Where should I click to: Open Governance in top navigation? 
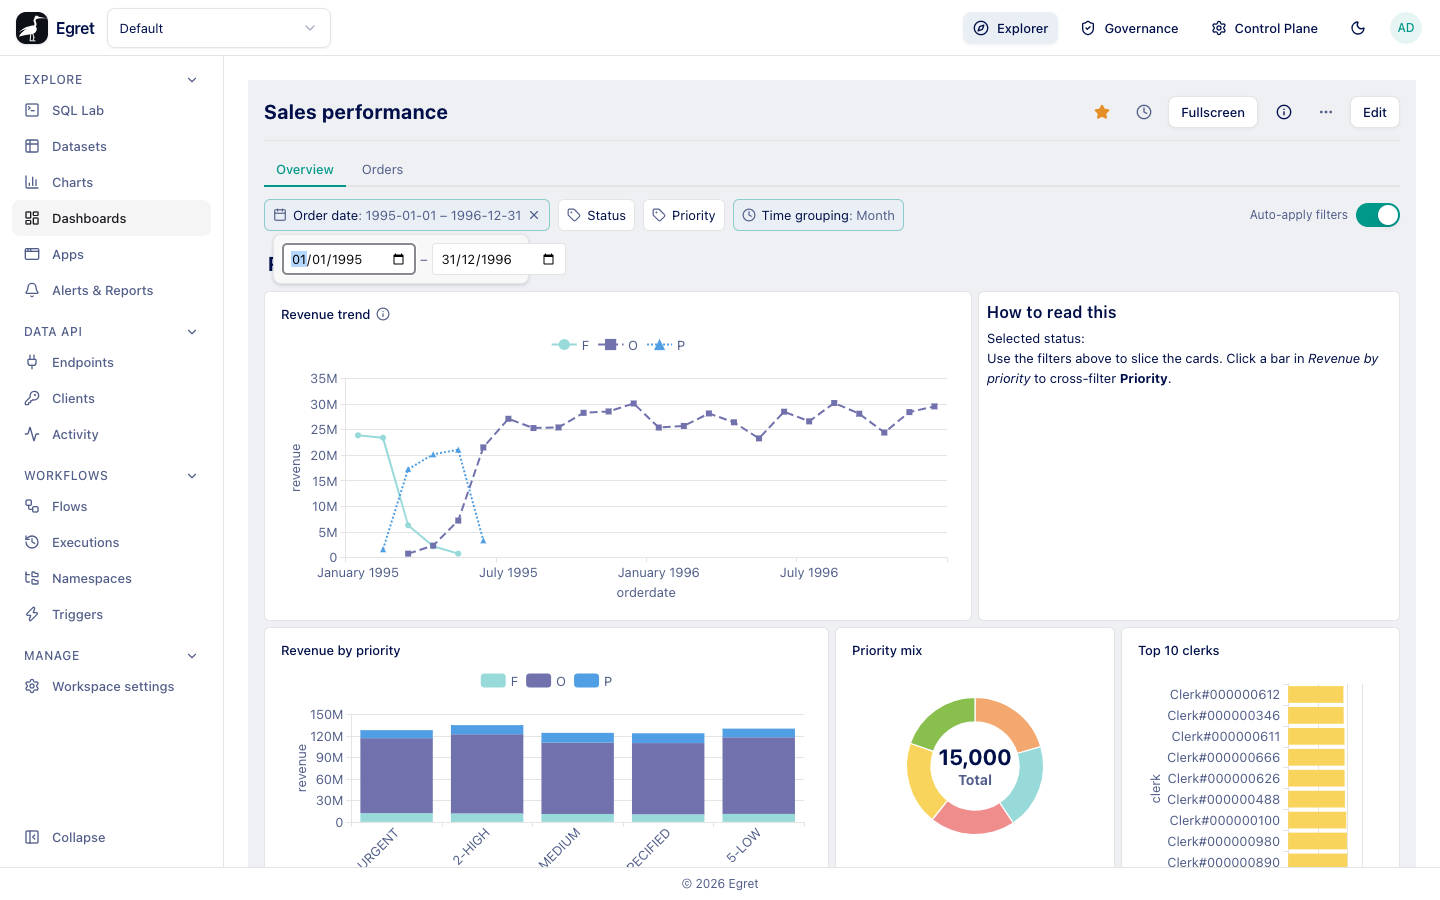coord(1130,28)
